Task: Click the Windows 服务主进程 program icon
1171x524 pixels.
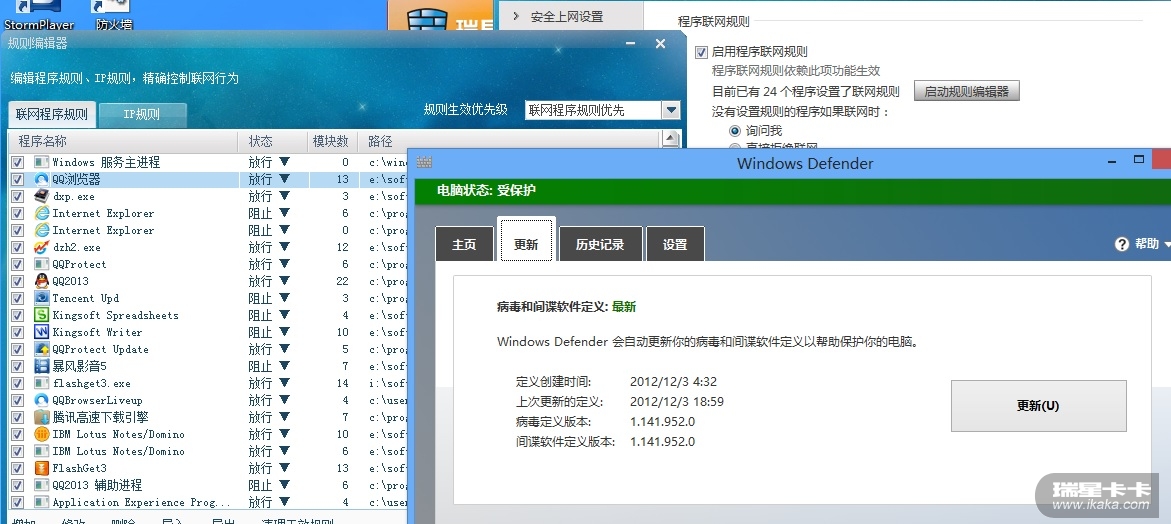Action: pyautogui.click(x=41, y=162)
